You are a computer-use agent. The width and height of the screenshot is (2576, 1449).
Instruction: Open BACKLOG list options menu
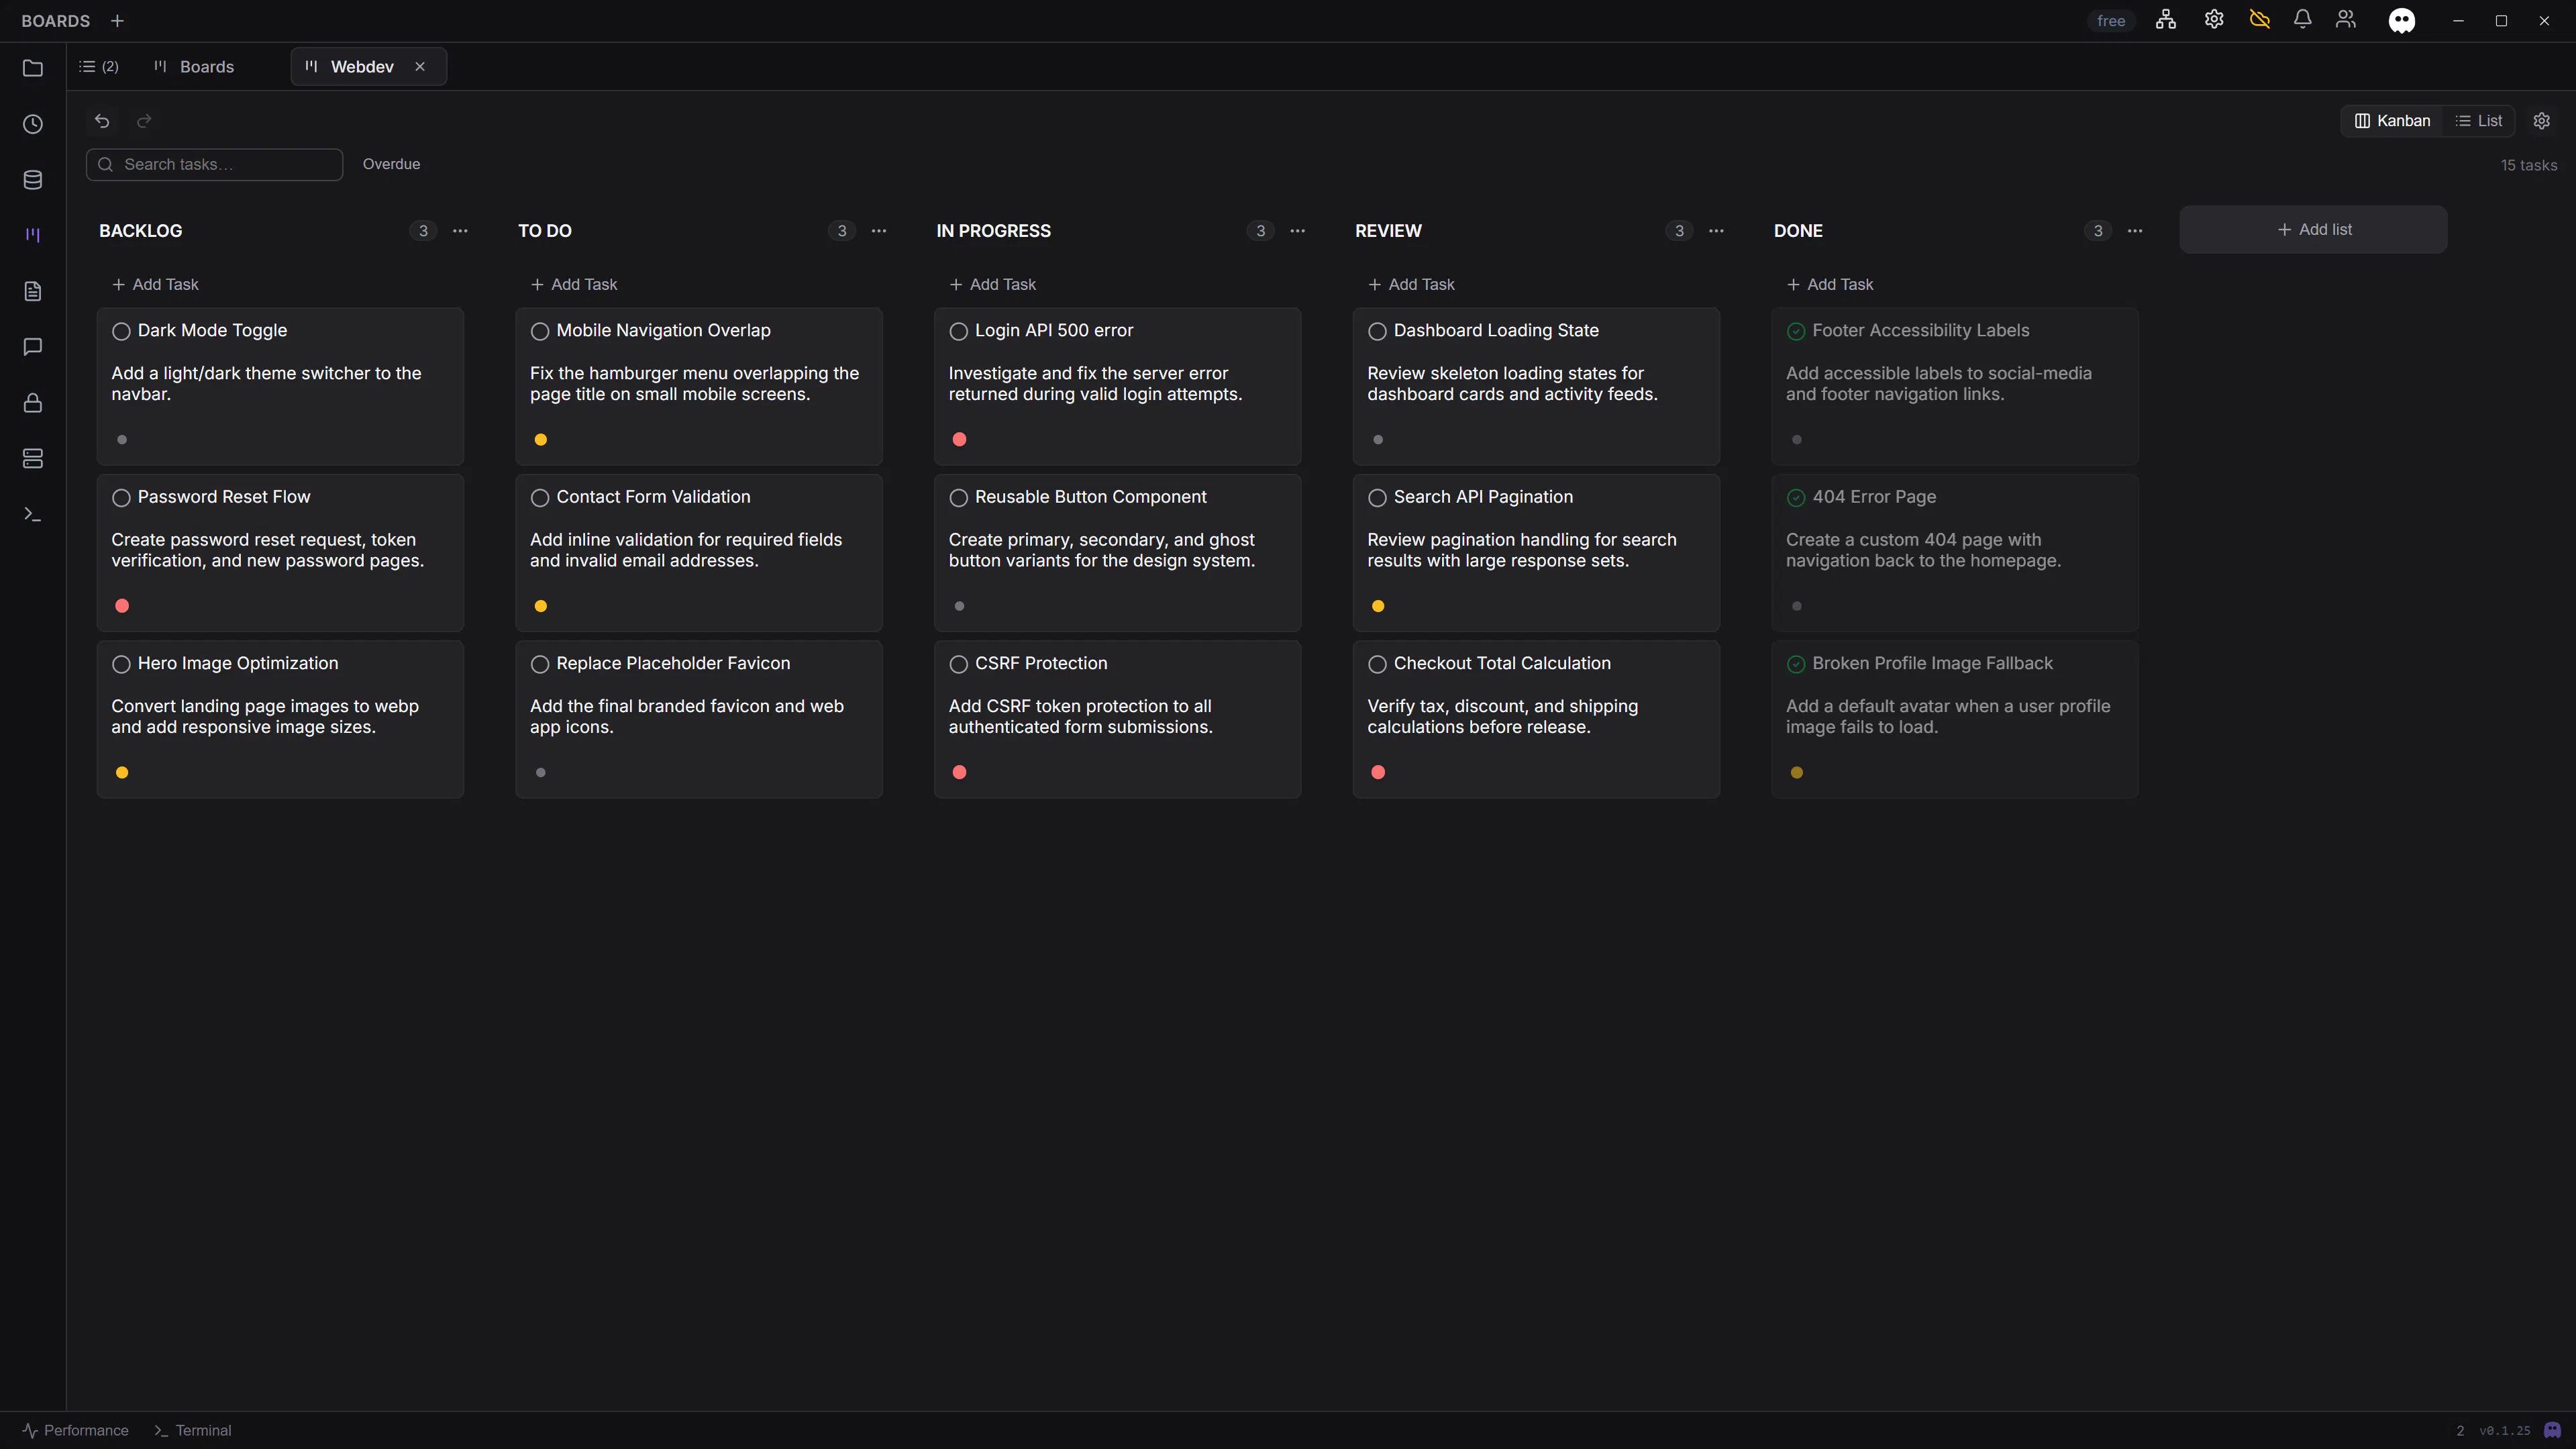460,231
